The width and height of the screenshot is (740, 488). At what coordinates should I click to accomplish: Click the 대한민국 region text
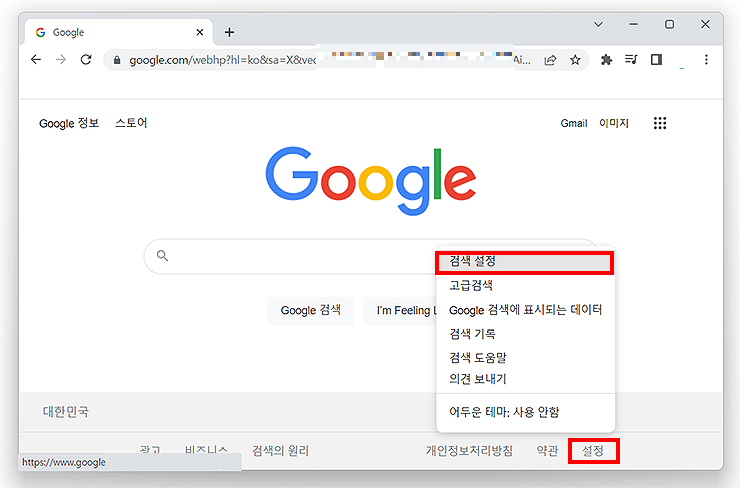tap(66, 412)
